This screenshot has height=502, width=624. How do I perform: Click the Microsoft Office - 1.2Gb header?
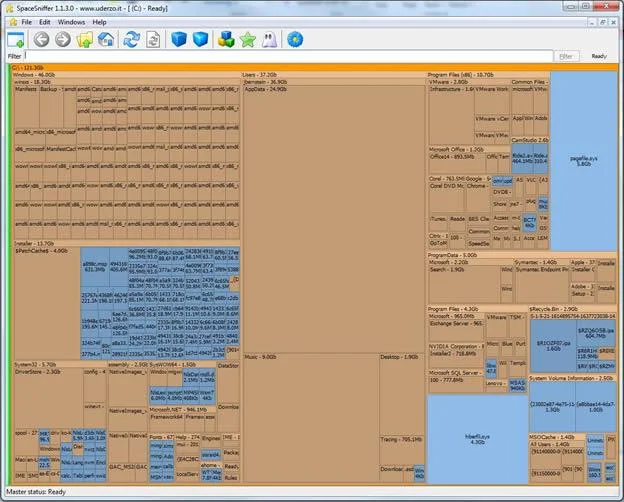(469, 150)
